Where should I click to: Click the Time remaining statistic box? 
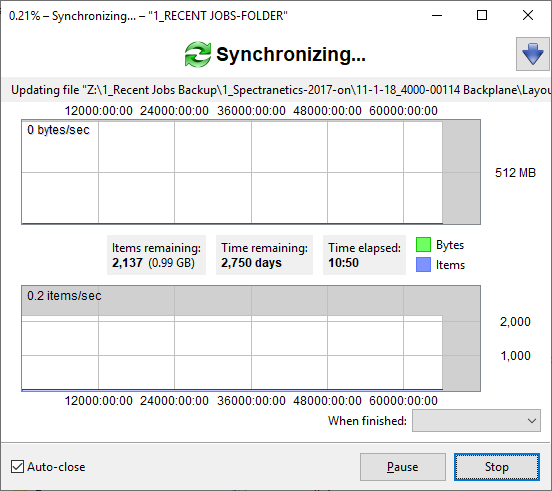coord(264,255)
